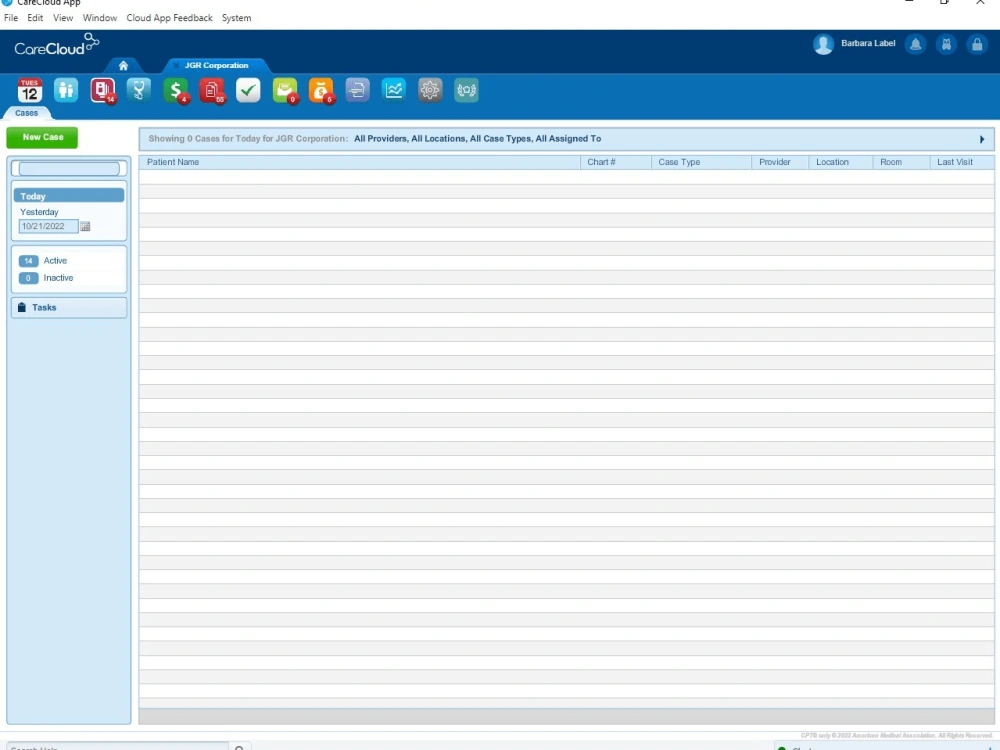
Task: Open the Cloud App Feedback menu
Action: click(x=169, y=18)
